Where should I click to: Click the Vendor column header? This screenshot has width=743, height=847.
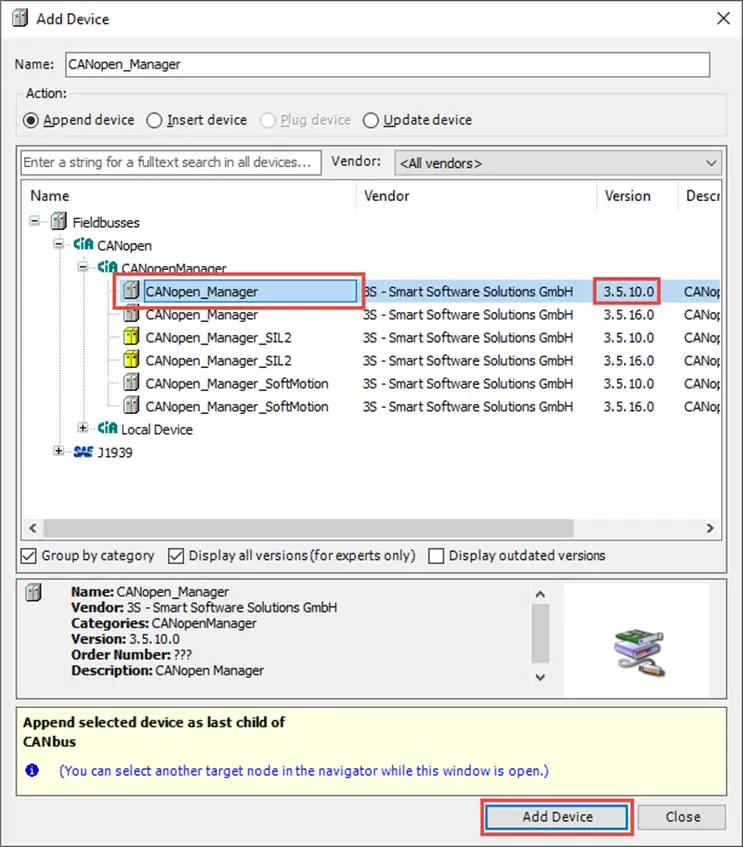point(477,196)
